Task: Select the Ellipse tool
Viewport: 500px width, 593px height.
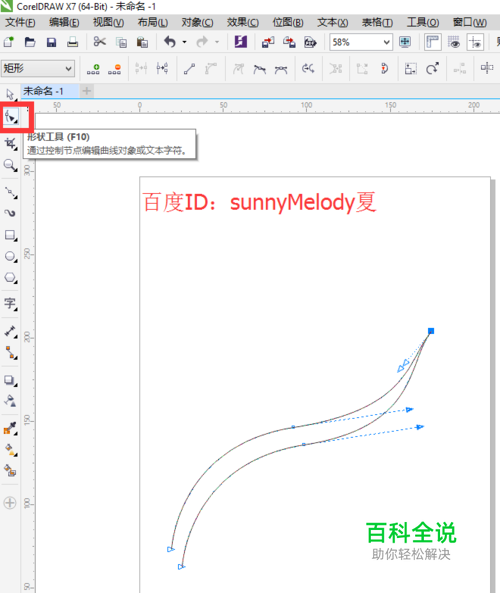Action: [x=10, y=256]
